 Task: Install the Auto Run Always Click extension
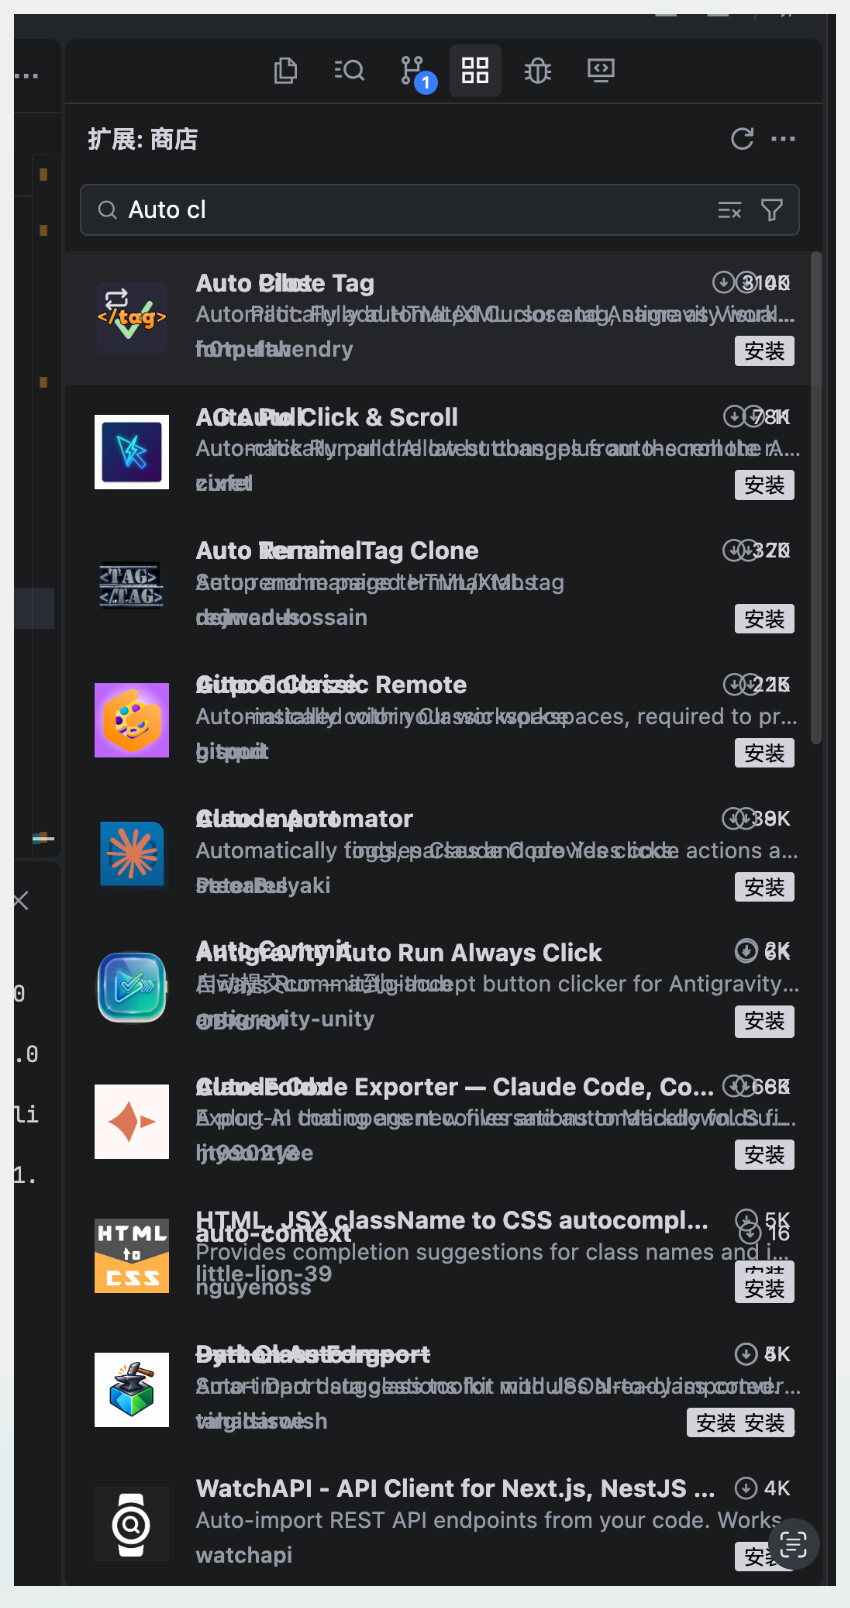click(x=765, y=1021)
